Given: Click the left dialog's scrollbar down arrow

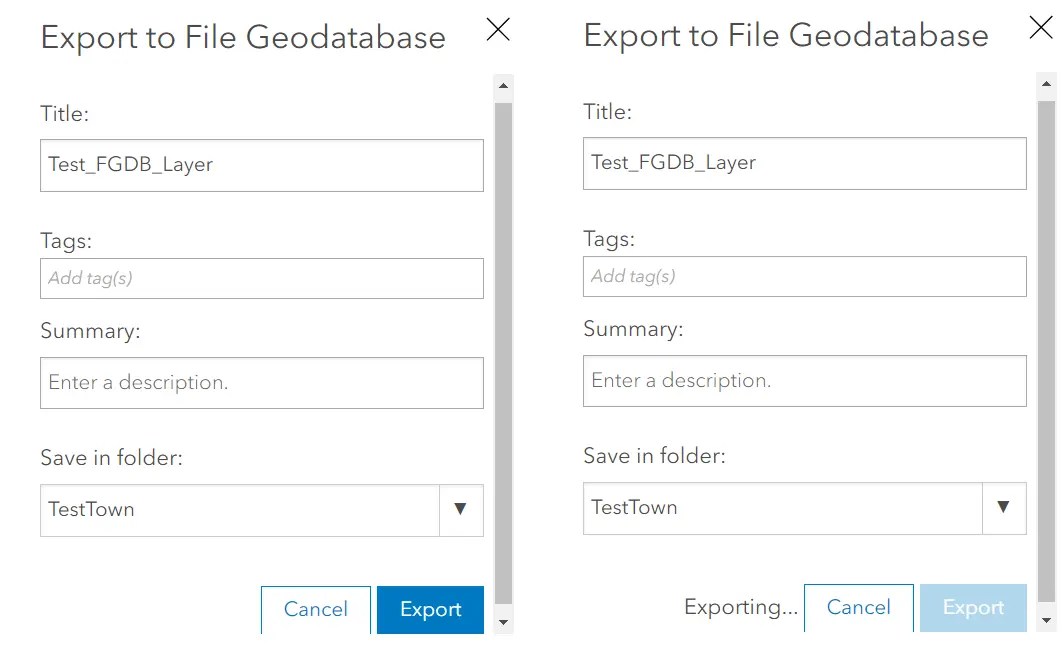Looking at the screenshot, I should pos(503,622).
